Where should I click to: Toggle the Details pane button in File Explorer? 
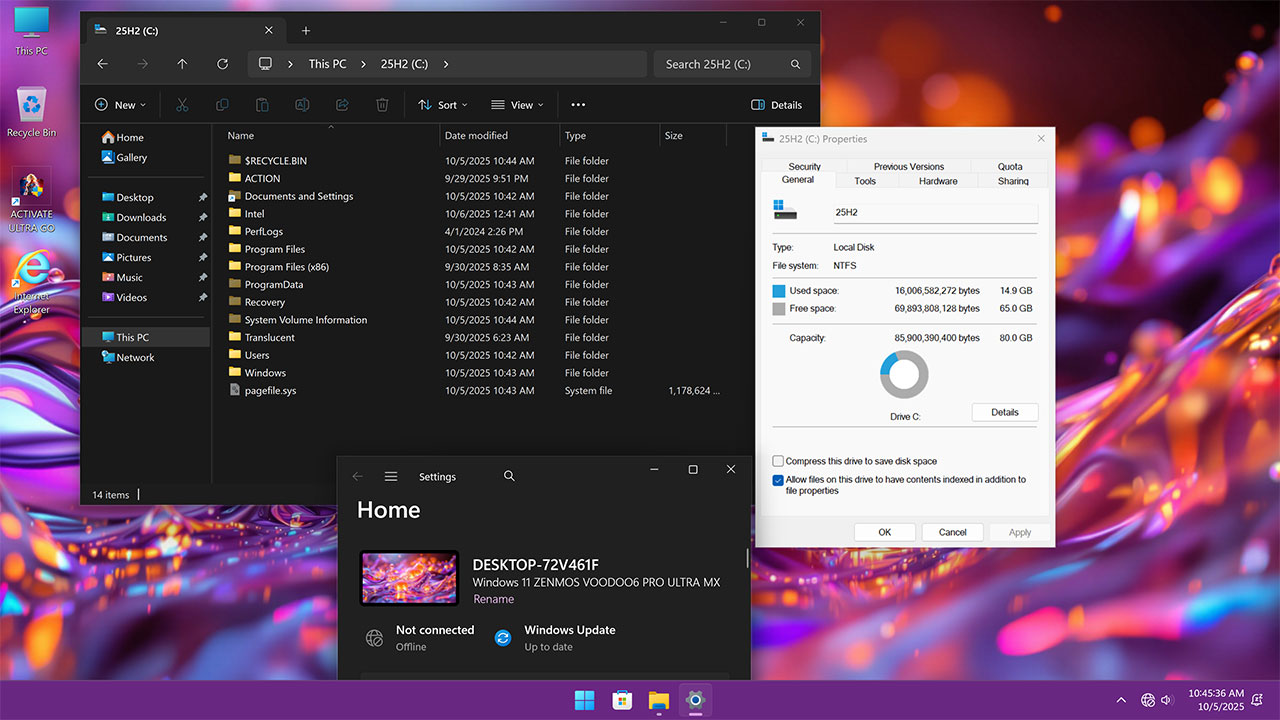pyautogui.click(x=777, y=105)
